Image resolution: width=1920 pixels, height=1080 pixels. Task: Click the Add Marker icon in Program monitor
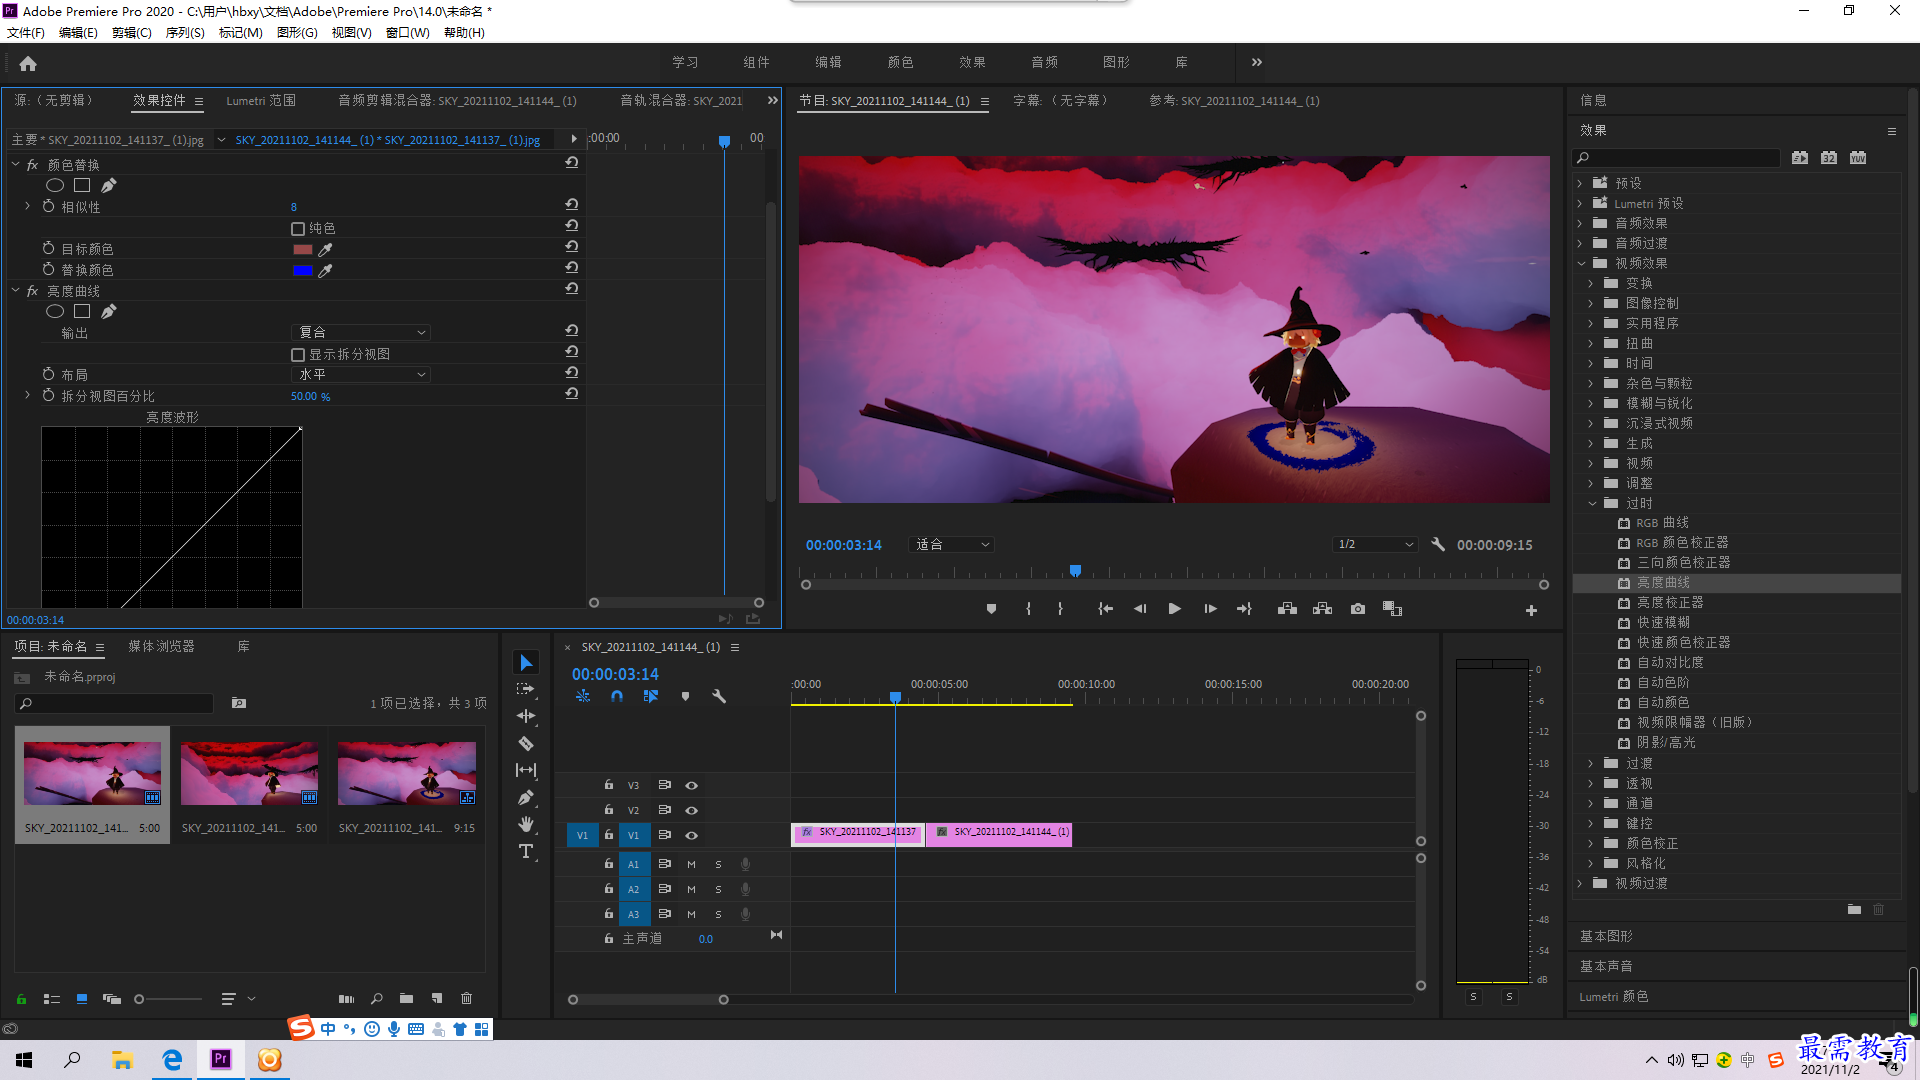coord(991,609)
